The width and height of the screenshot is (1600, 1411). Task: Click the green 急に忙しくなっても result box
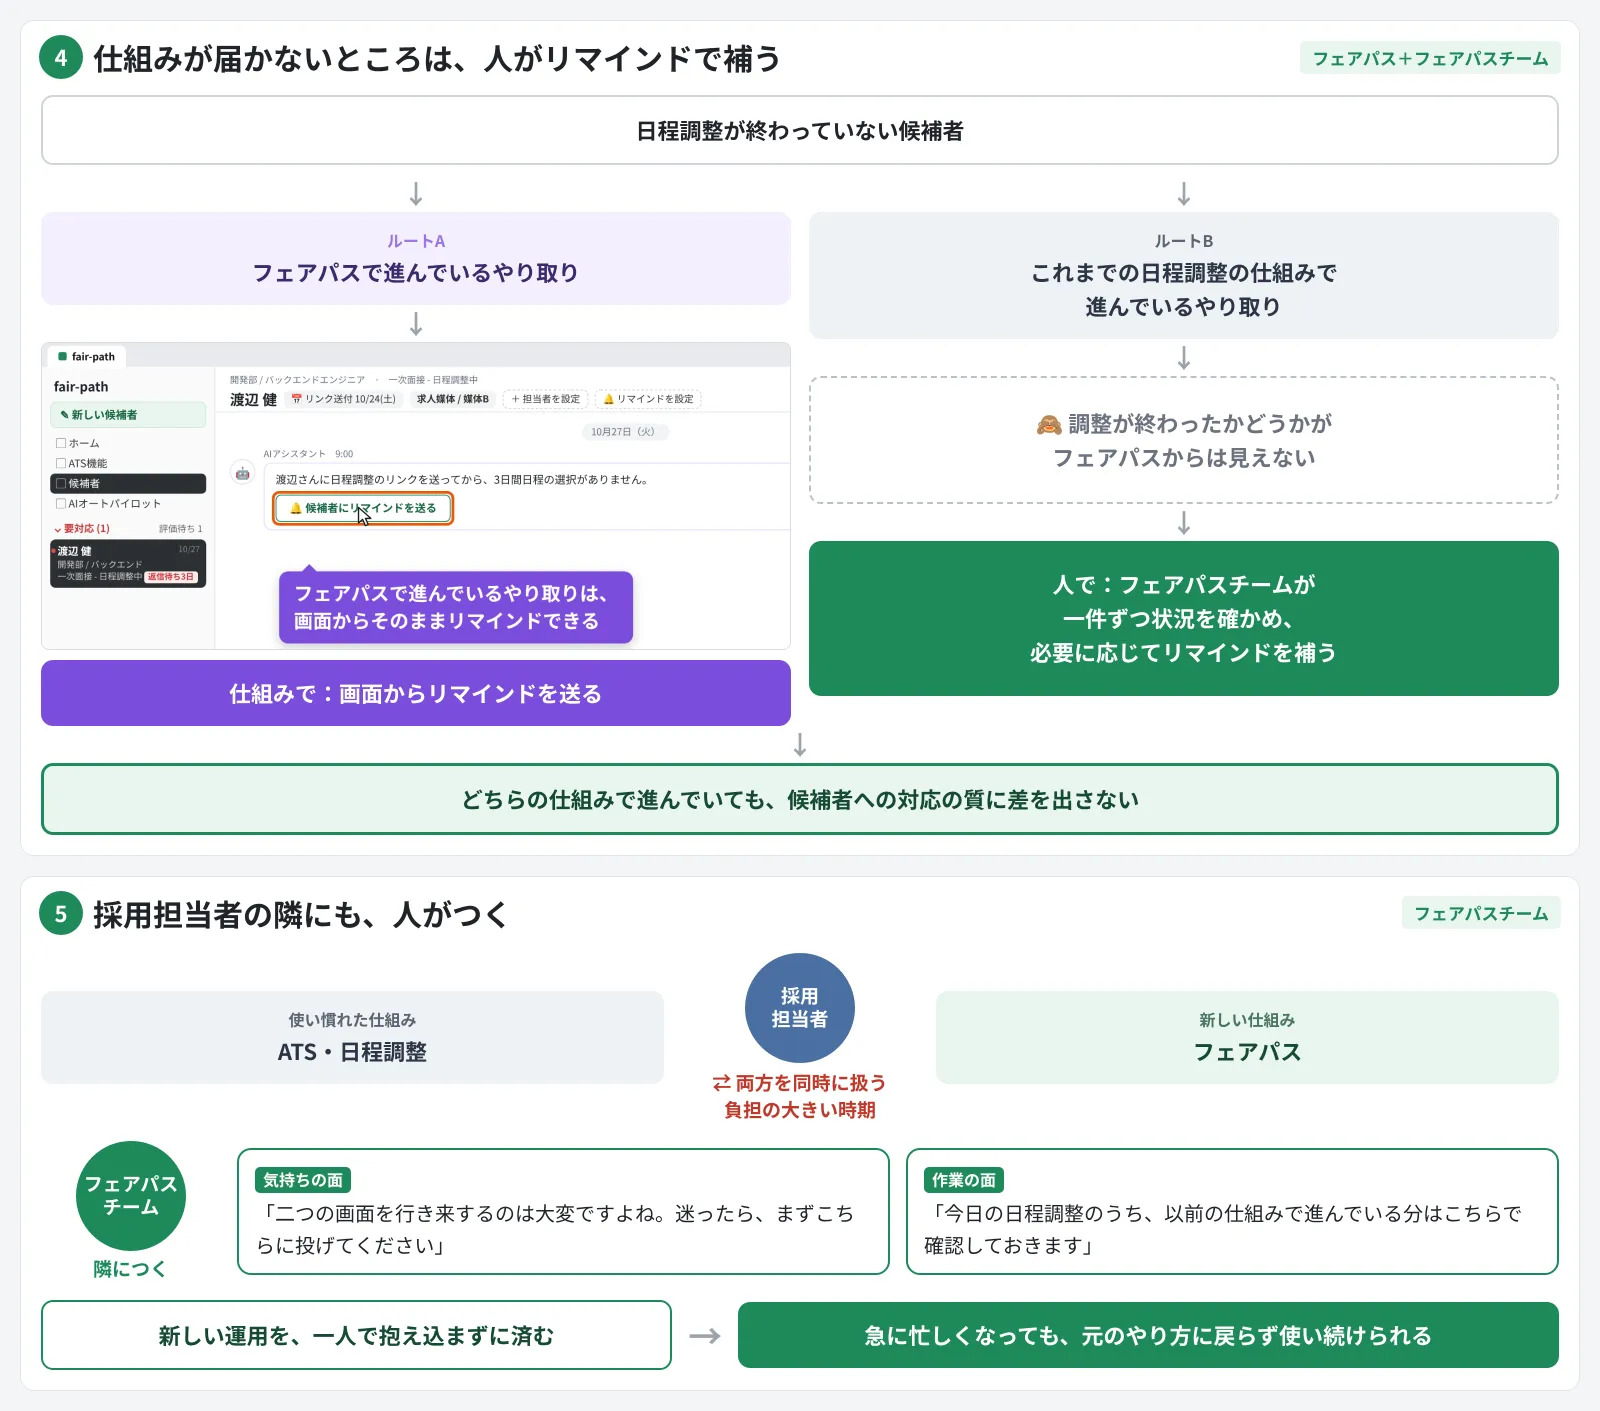click(x=1148, y=1335)
